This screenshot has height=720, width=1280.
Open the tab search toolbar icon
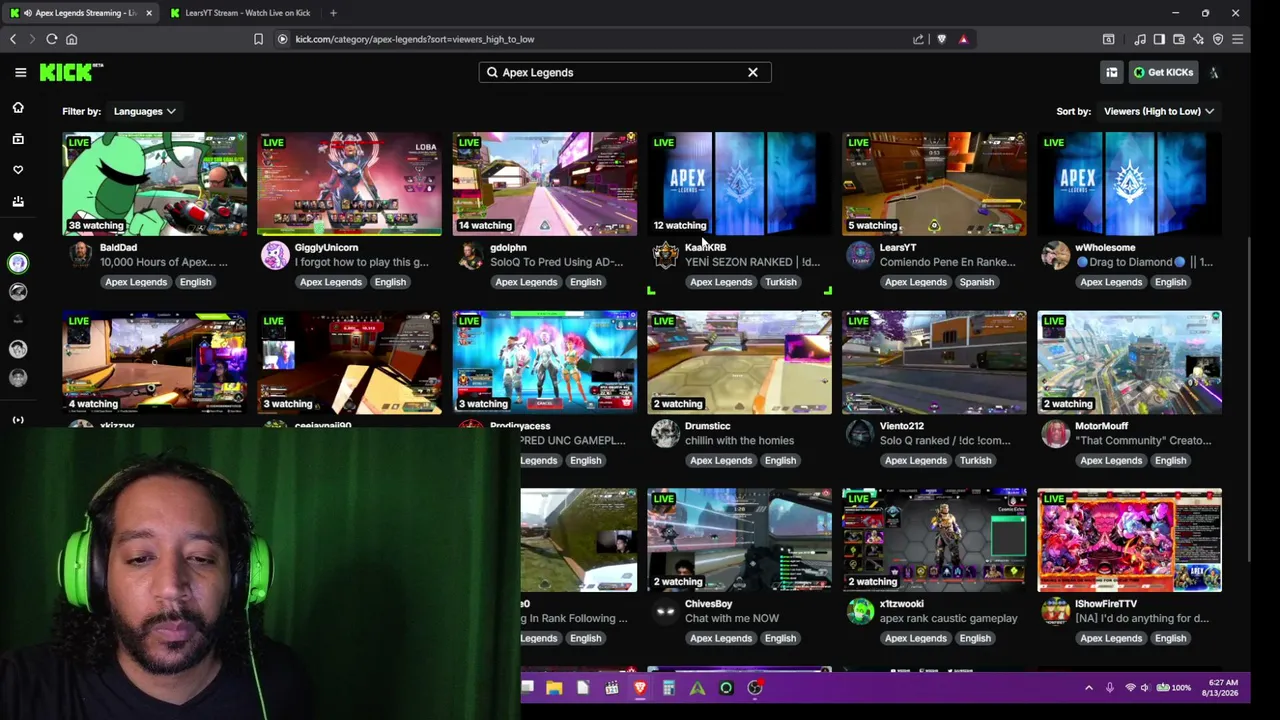click(1108, 39)
